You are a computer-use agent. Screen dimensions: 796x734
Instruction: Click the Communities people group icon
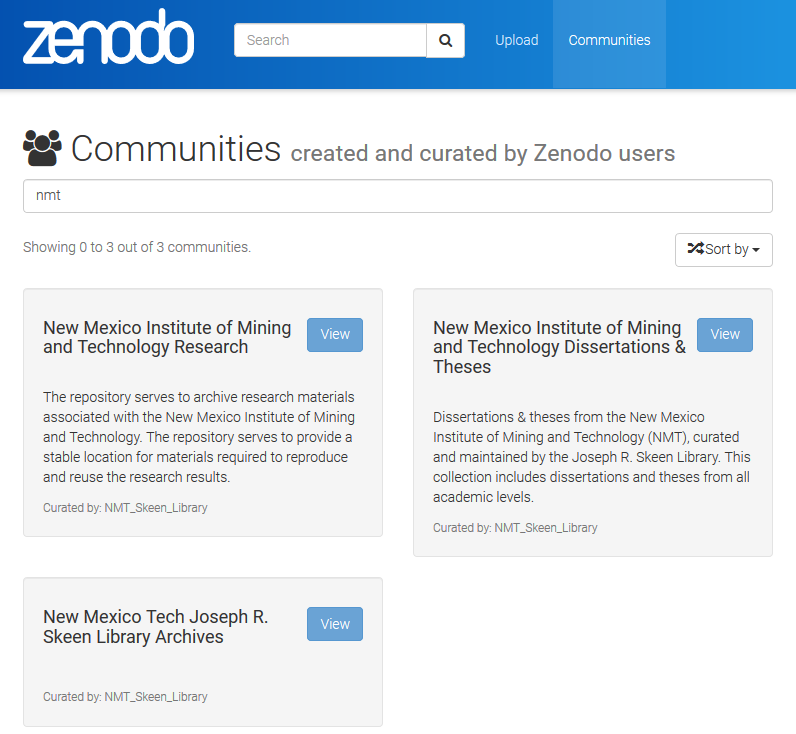(x=42, y=148)
